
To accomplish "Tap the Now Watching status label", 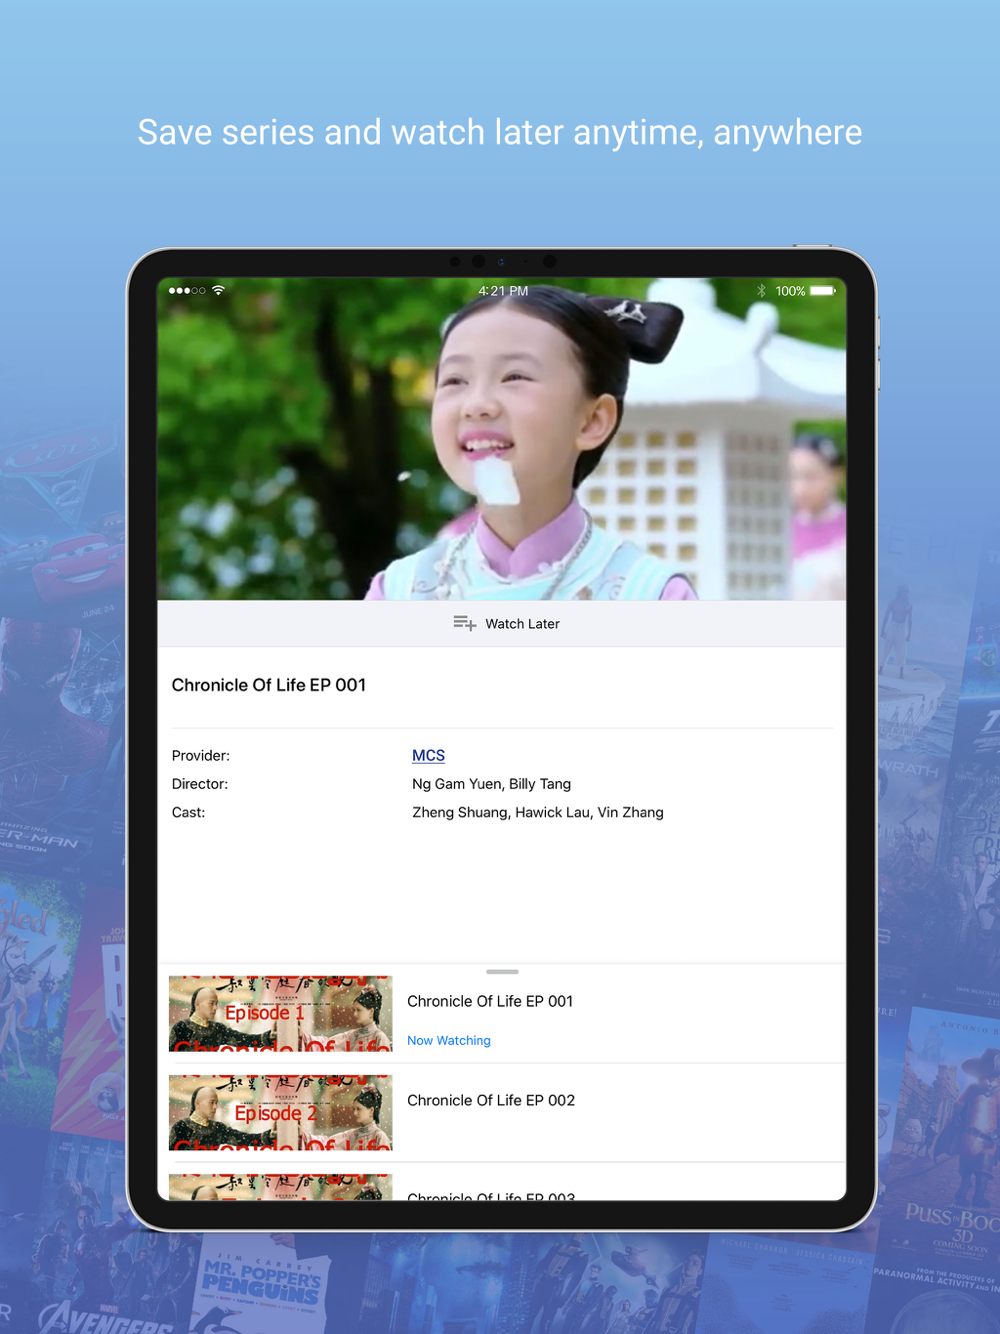I will [x=449, y=1041].
